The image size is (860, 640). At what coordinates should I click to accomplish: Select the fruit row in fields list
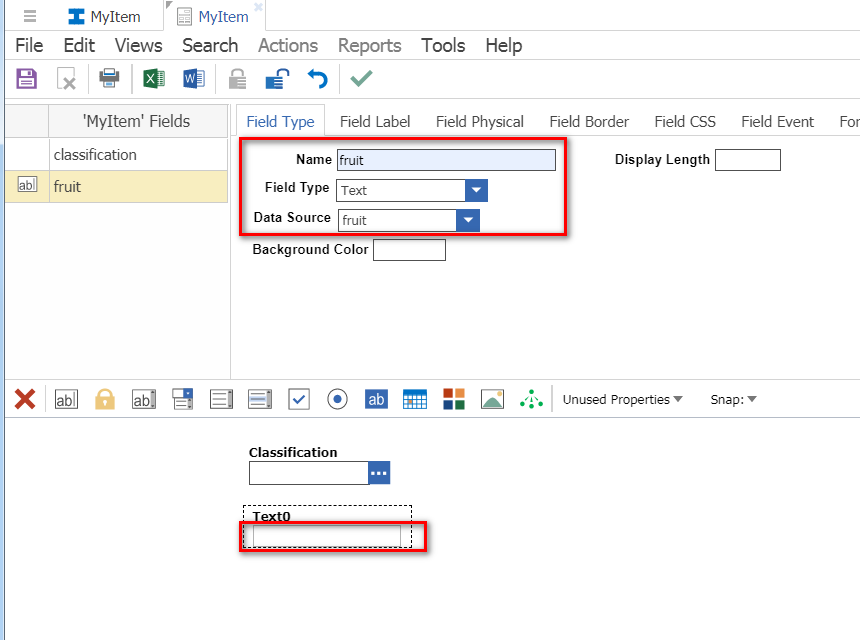(x=116, y=186)
